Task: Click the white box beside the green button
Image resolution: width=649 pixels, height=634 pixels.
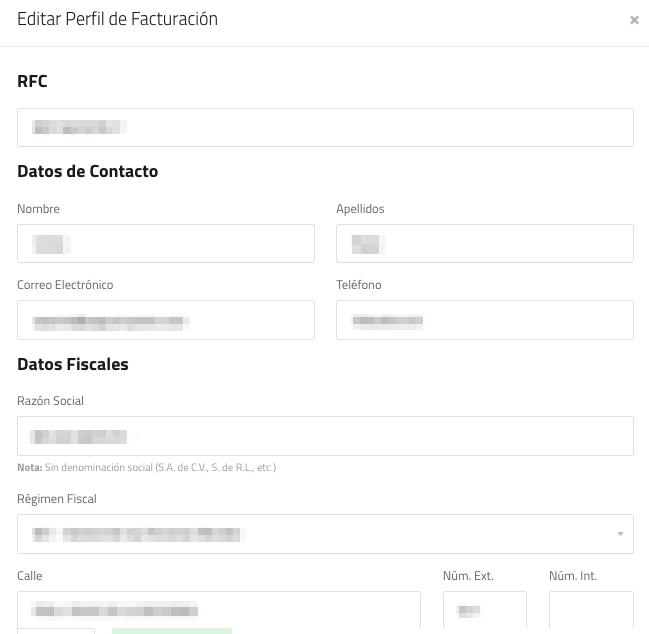Action: tap(56, 631)
